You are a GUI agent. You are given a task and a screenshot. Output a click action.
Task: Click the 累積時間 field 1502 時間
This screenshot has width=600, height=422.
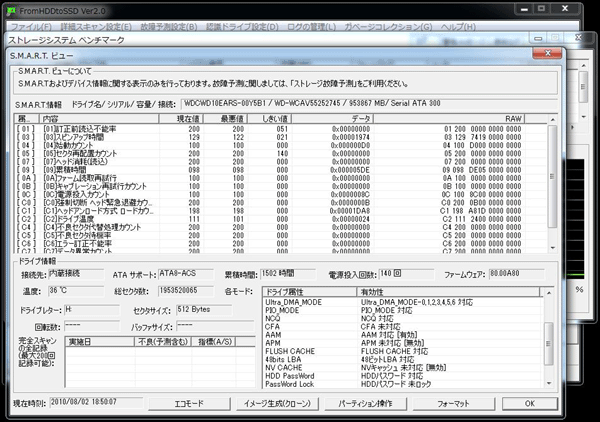click(288, 274)
